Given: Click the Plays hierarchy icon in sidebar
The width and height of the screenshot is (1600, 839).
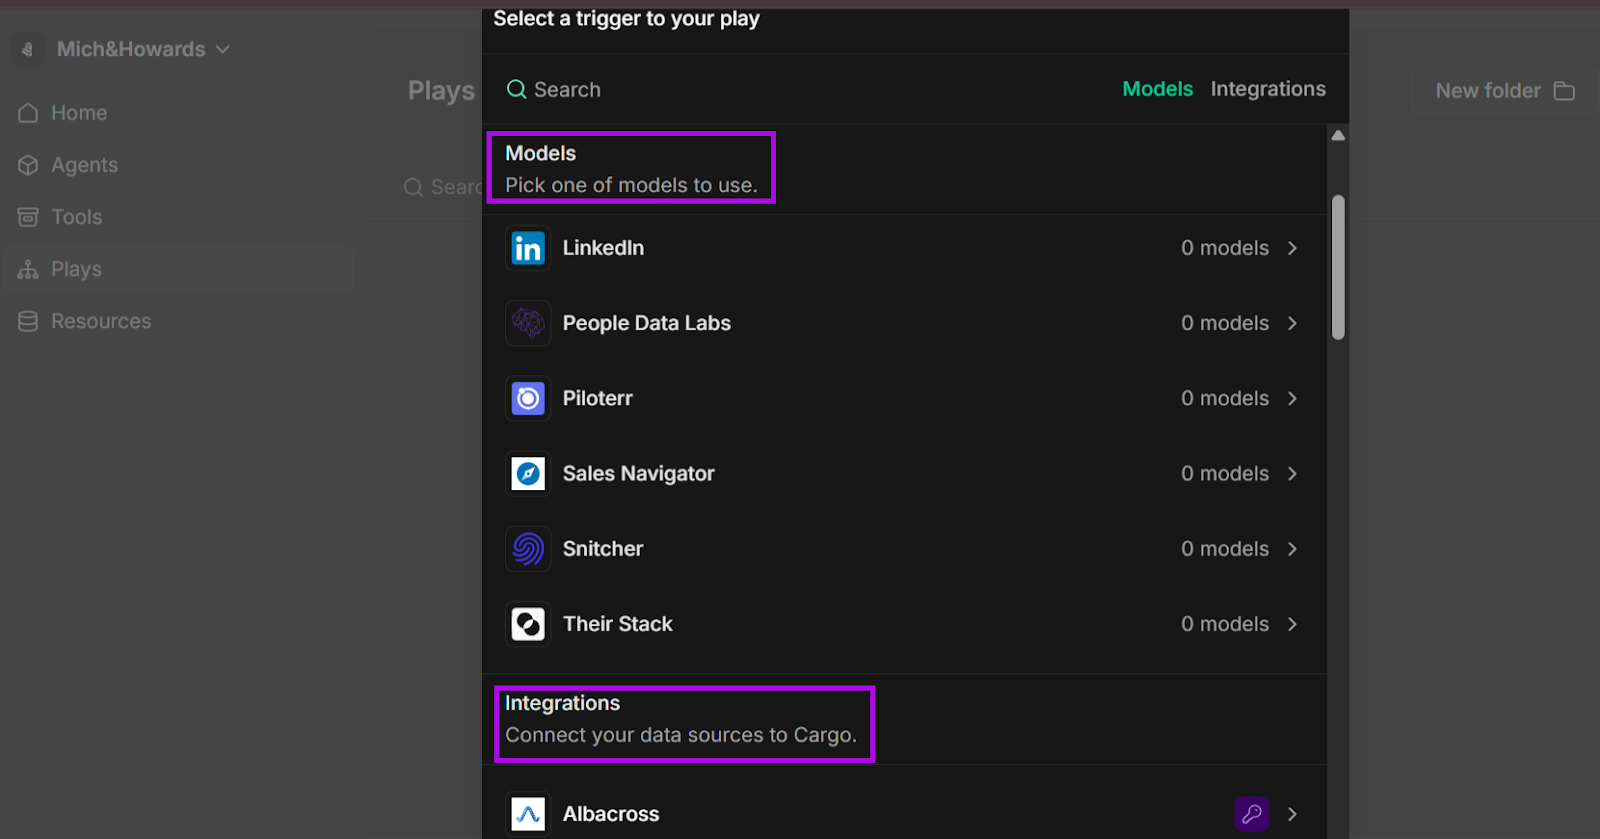Looking at the screenshot, I should click(28, 269).
